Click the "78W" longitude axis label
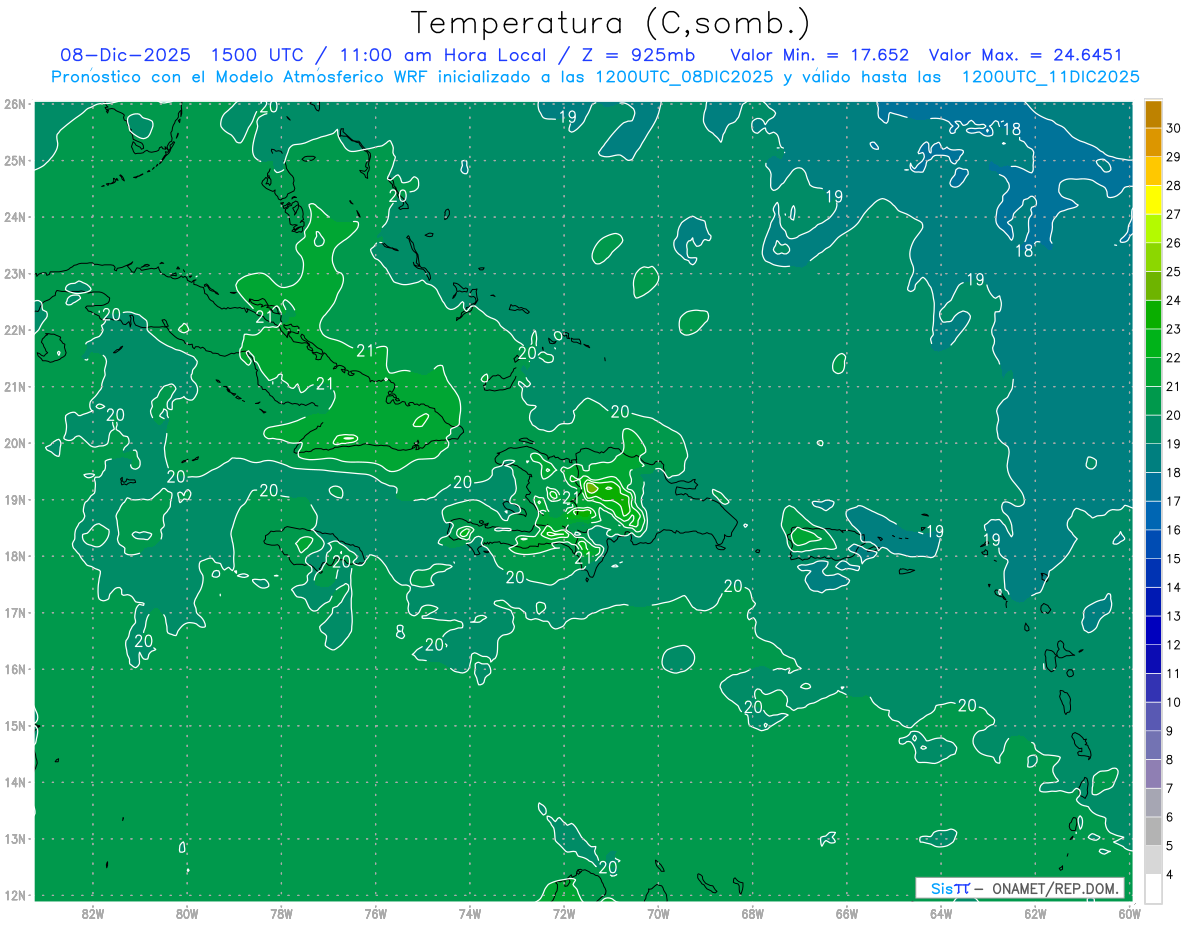1200x927 pixels. coord(281,913)
